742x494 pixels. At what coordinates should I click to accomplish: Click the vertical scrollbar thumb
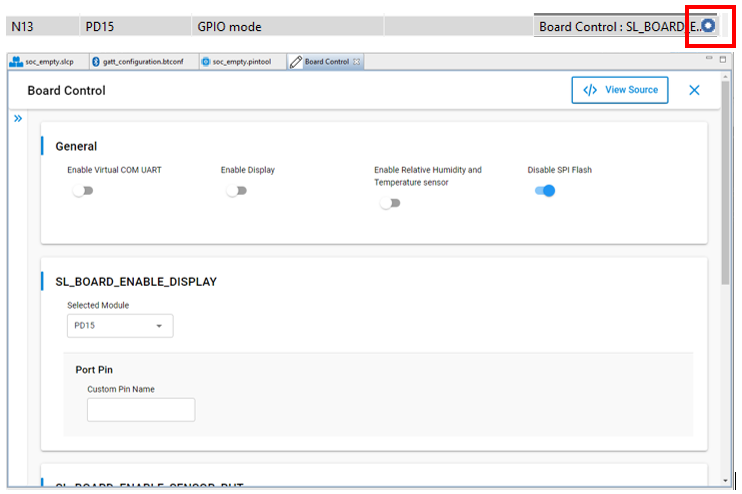point(725,183)
